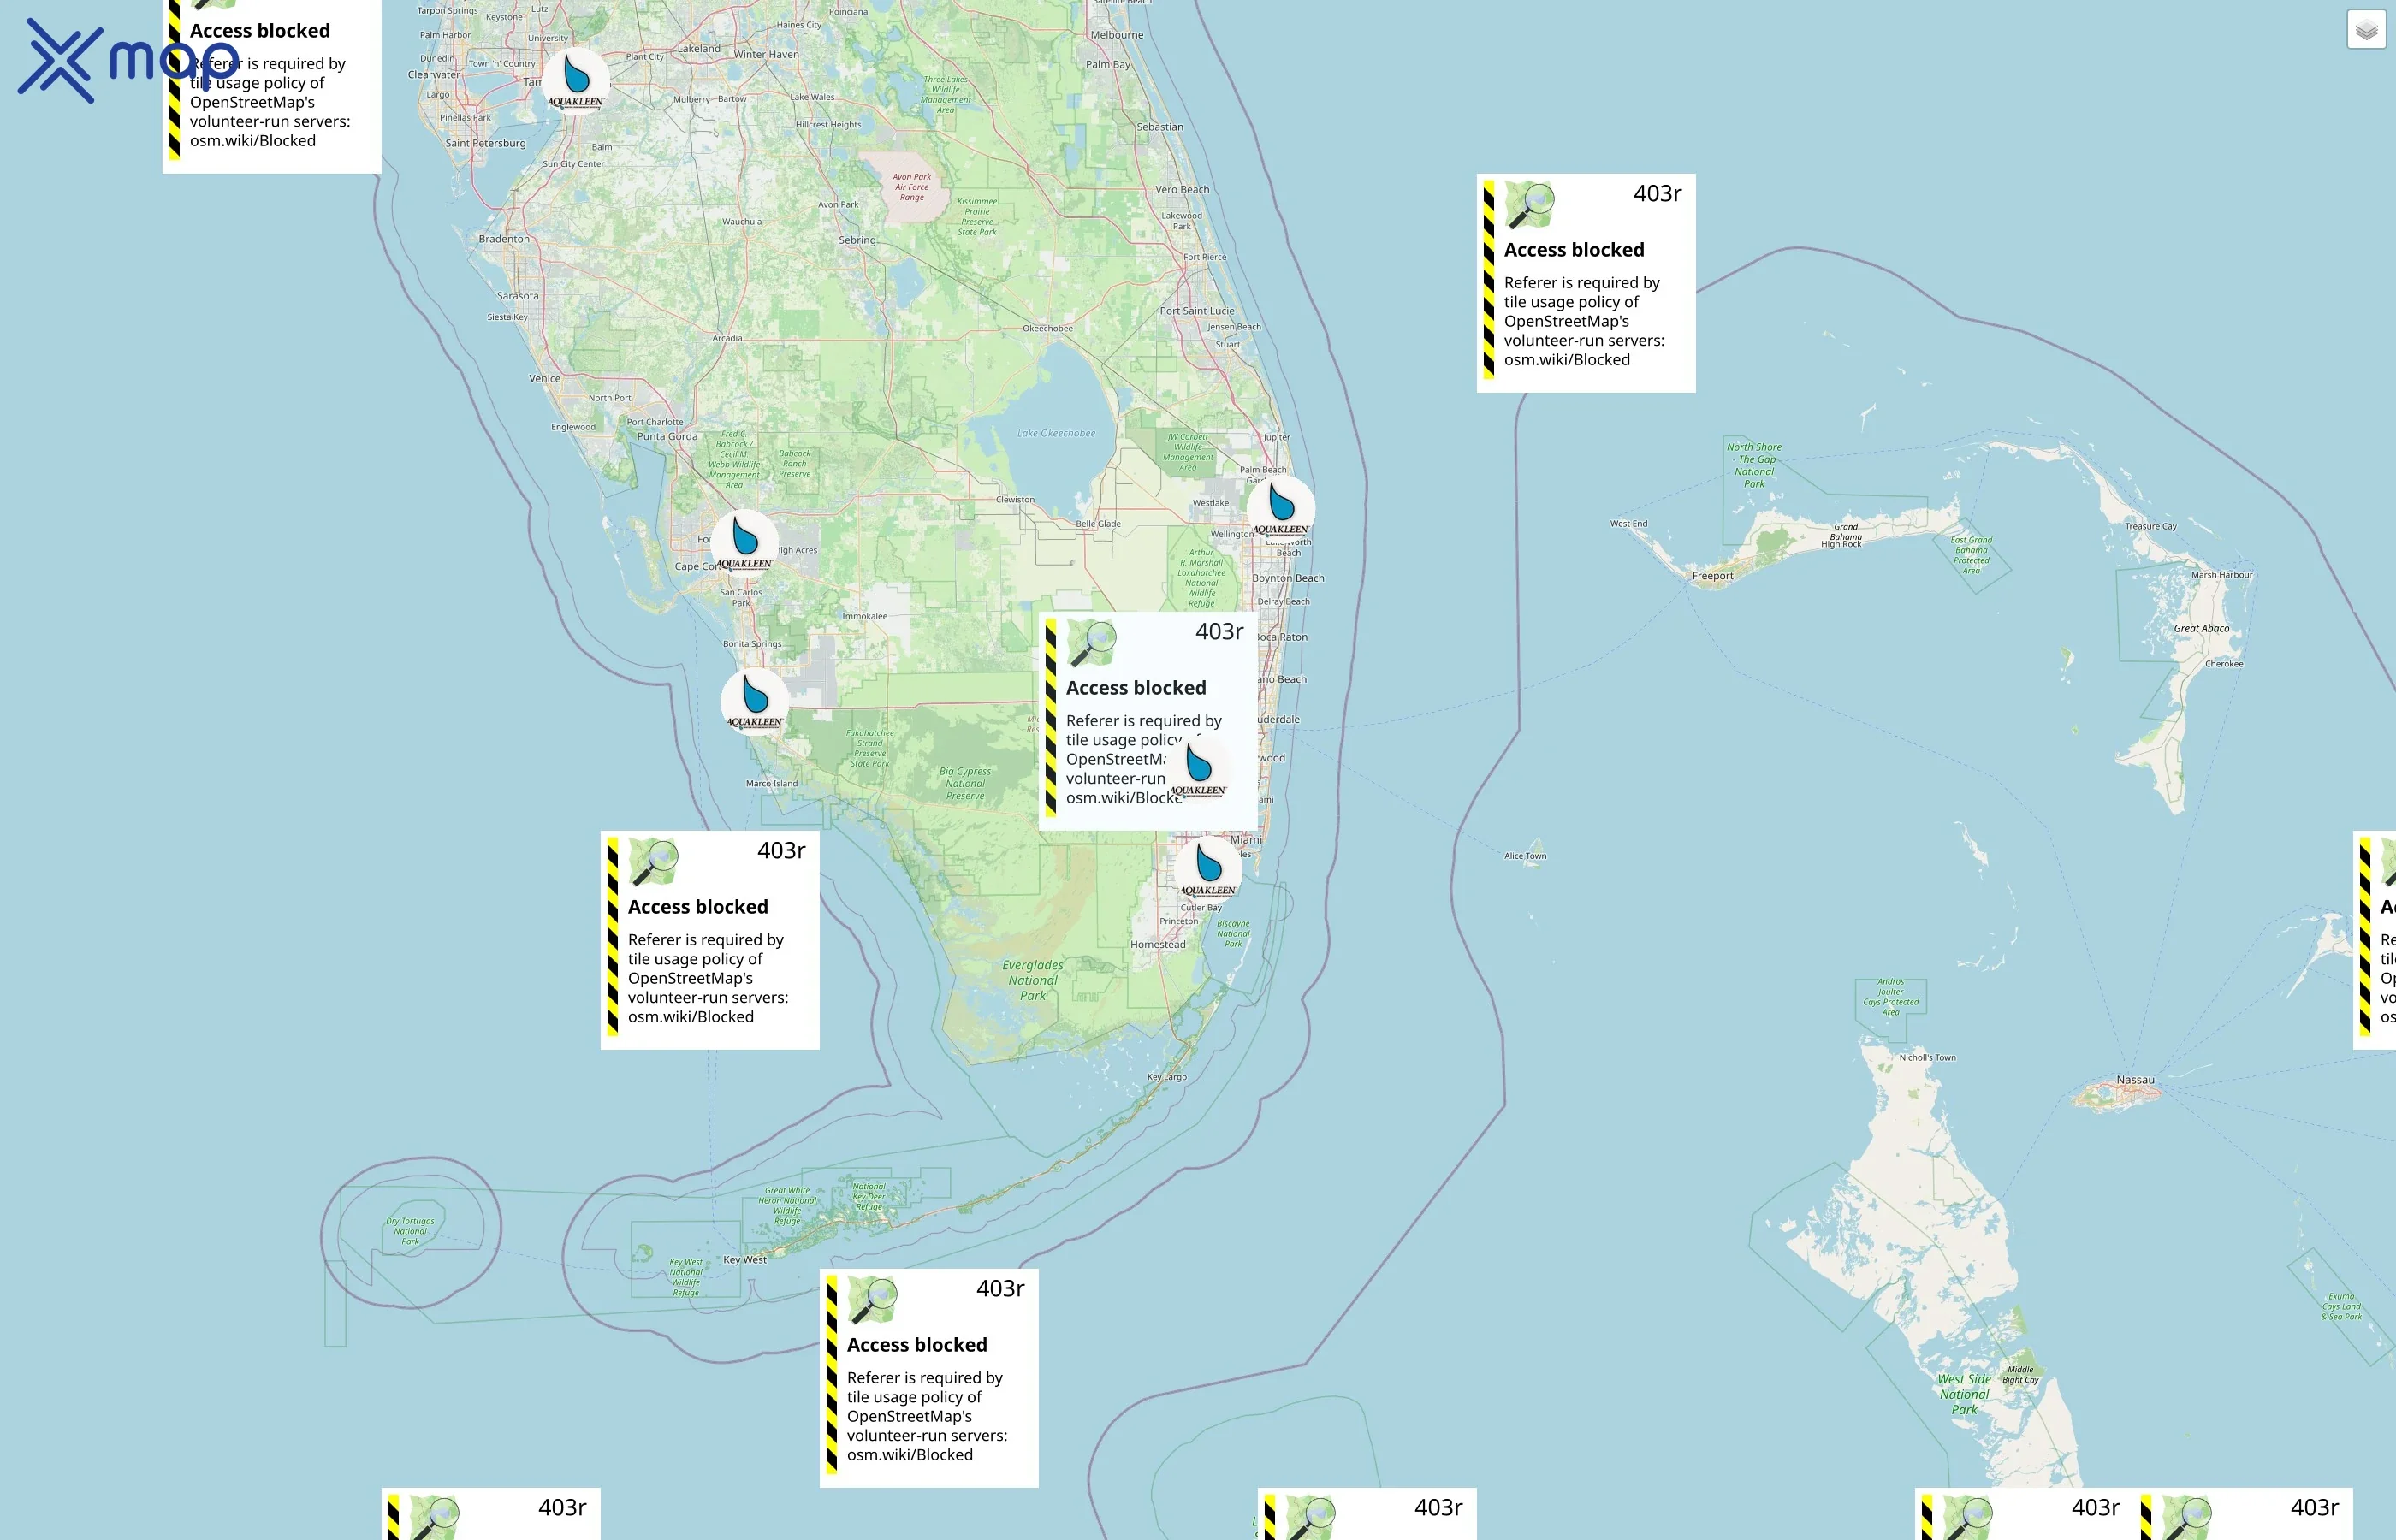Select the Aquakleen marker near Tampa
This screenshot has width=2396, height=1540.
(x=576, y=81)
